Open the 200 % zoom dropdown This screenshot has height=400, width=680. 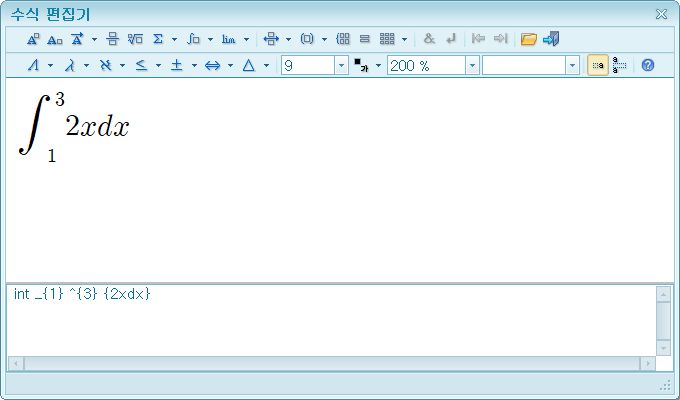click(x=472, y=66)
